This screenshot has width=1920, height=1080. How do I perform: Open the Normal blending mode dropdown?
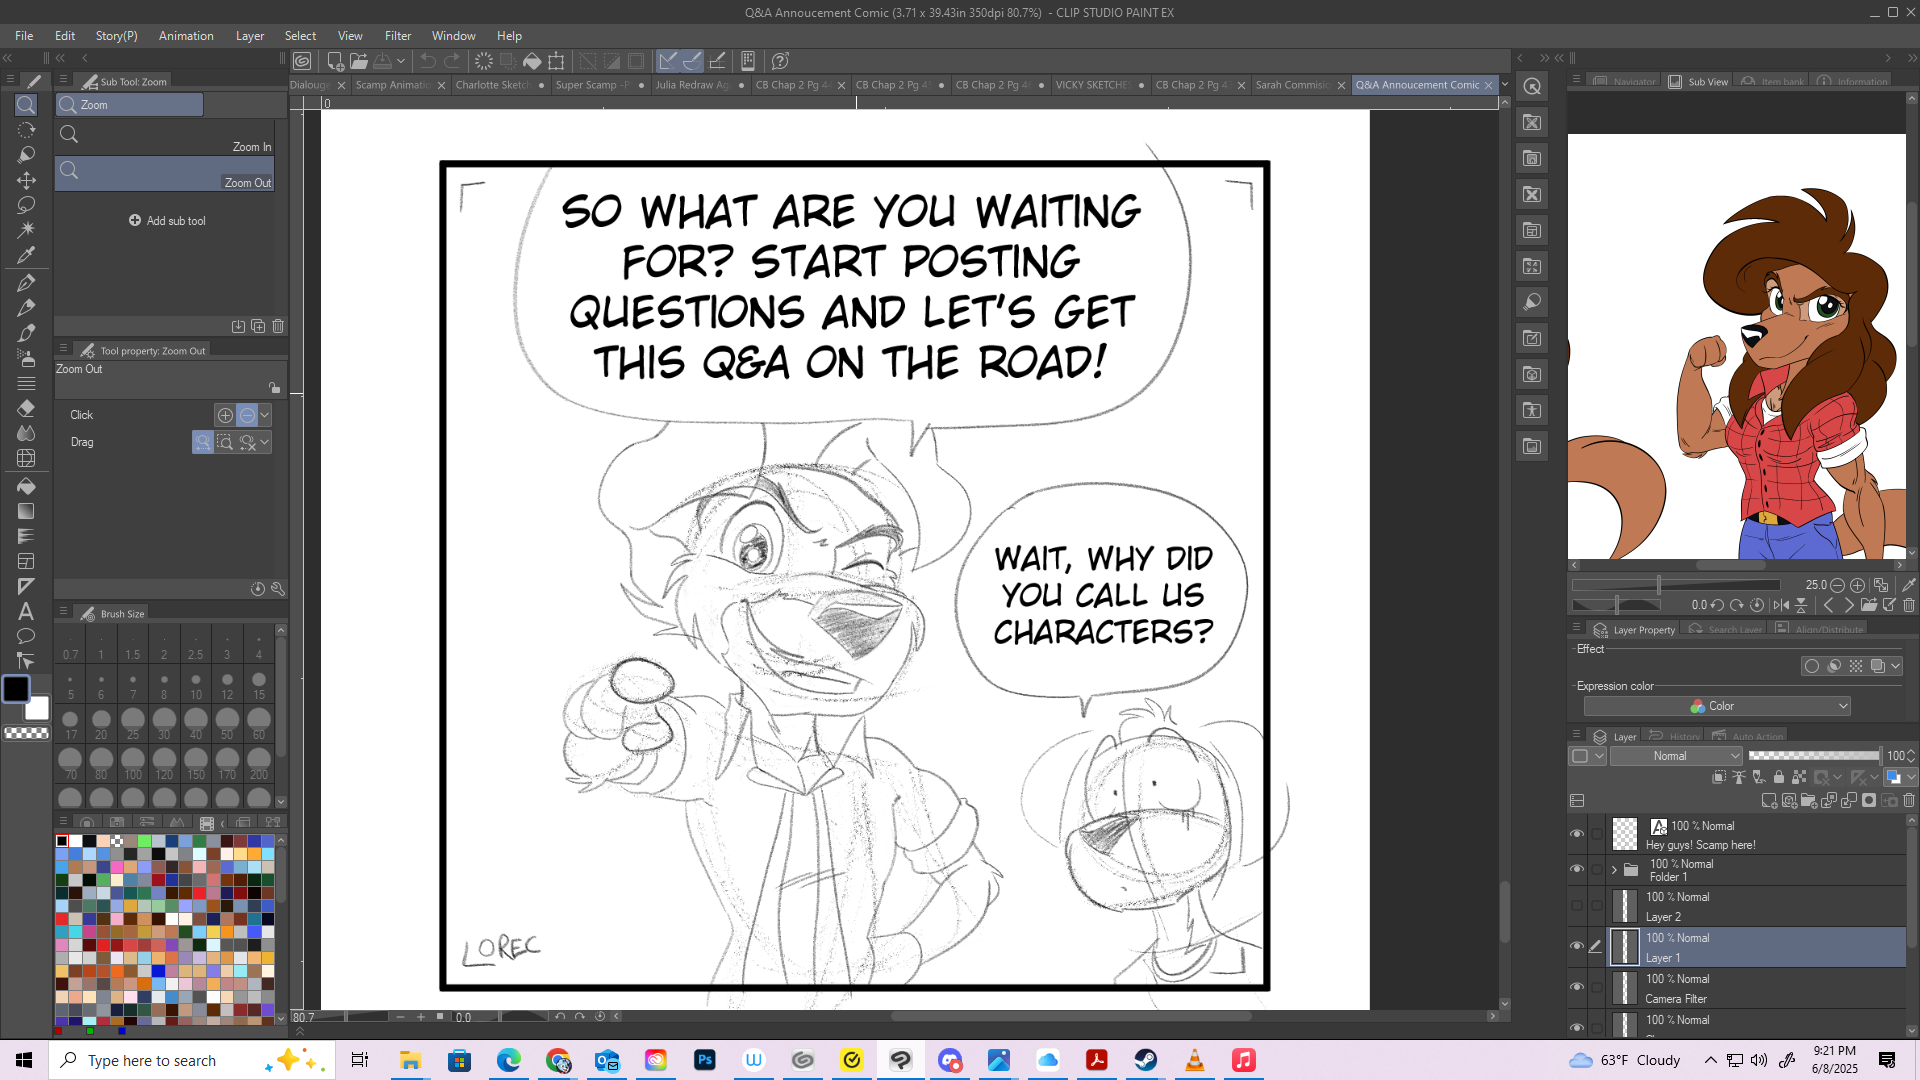click(x=1676, y=756)
